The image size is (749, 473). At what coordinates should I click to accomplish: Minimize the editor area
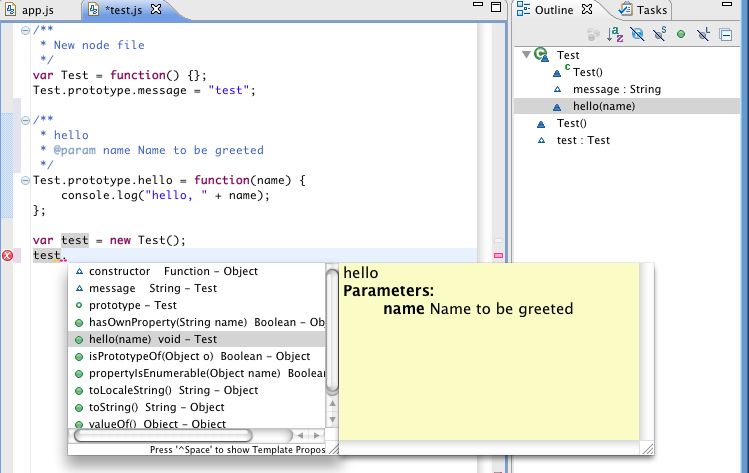pyautogui.click(x=478, y=5)
